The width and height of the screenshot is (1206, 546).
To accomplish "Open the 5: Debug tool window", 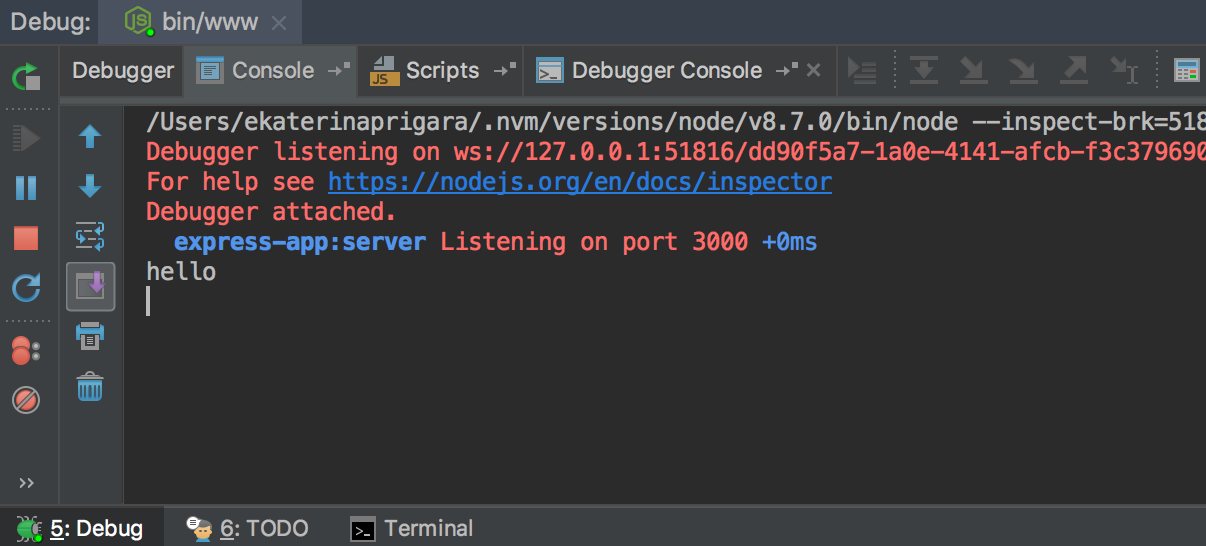I will click(80, 528).
